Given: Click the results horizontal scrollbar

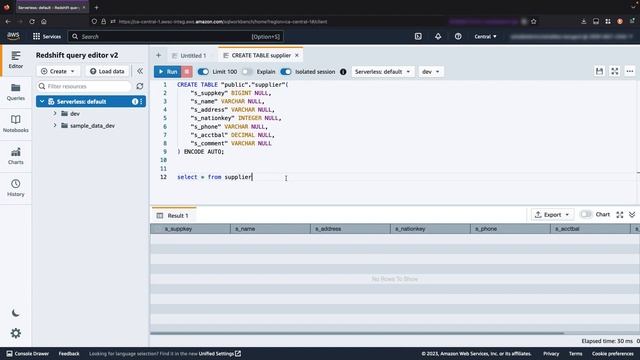Looking at the screenshot, I should click(x=357, y=333).
